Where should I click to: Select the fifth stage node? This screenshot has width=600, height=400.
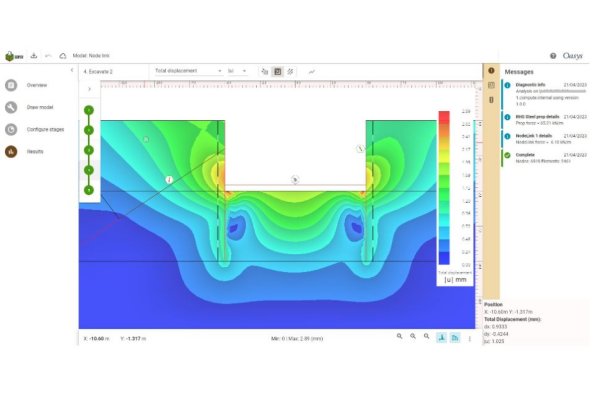(x=89, y=190)
